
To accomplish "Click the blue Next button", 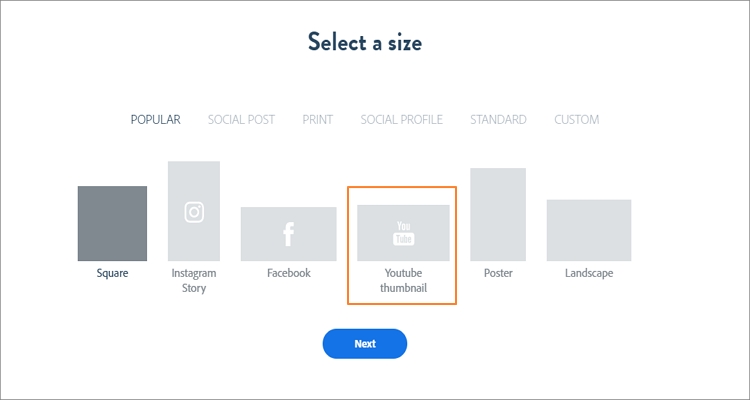I will [x=365, y=344].
